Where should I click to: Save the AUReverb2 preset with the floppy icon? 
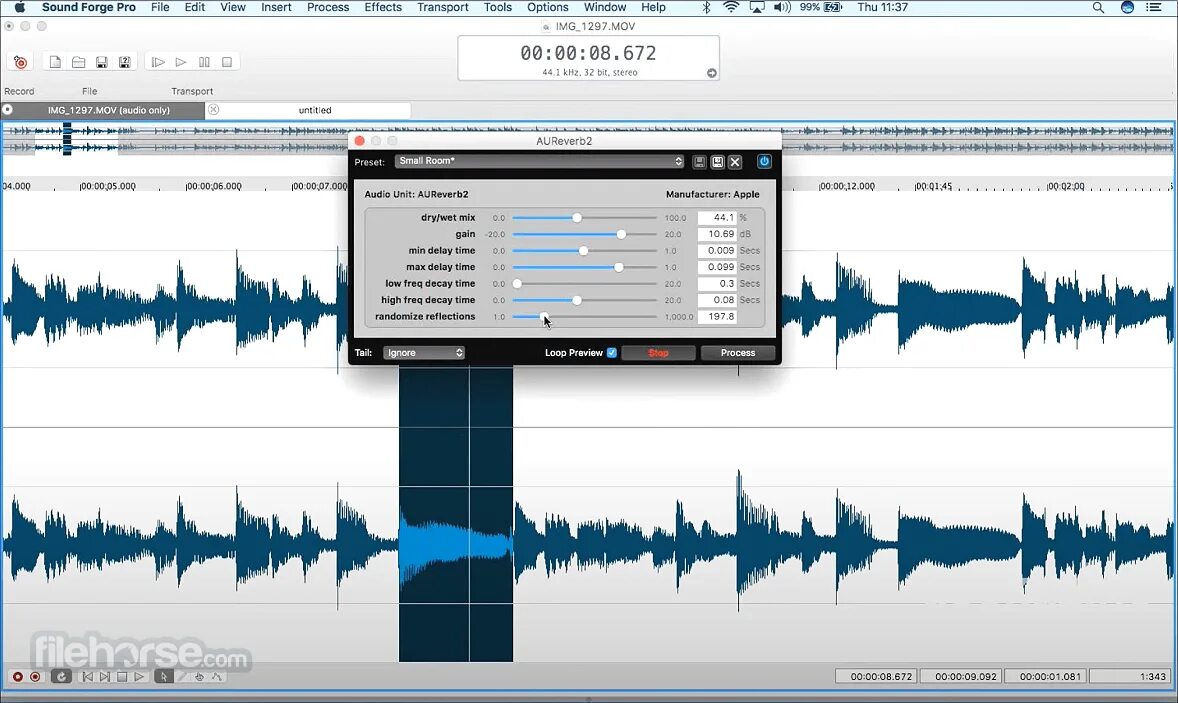(699, 161)
